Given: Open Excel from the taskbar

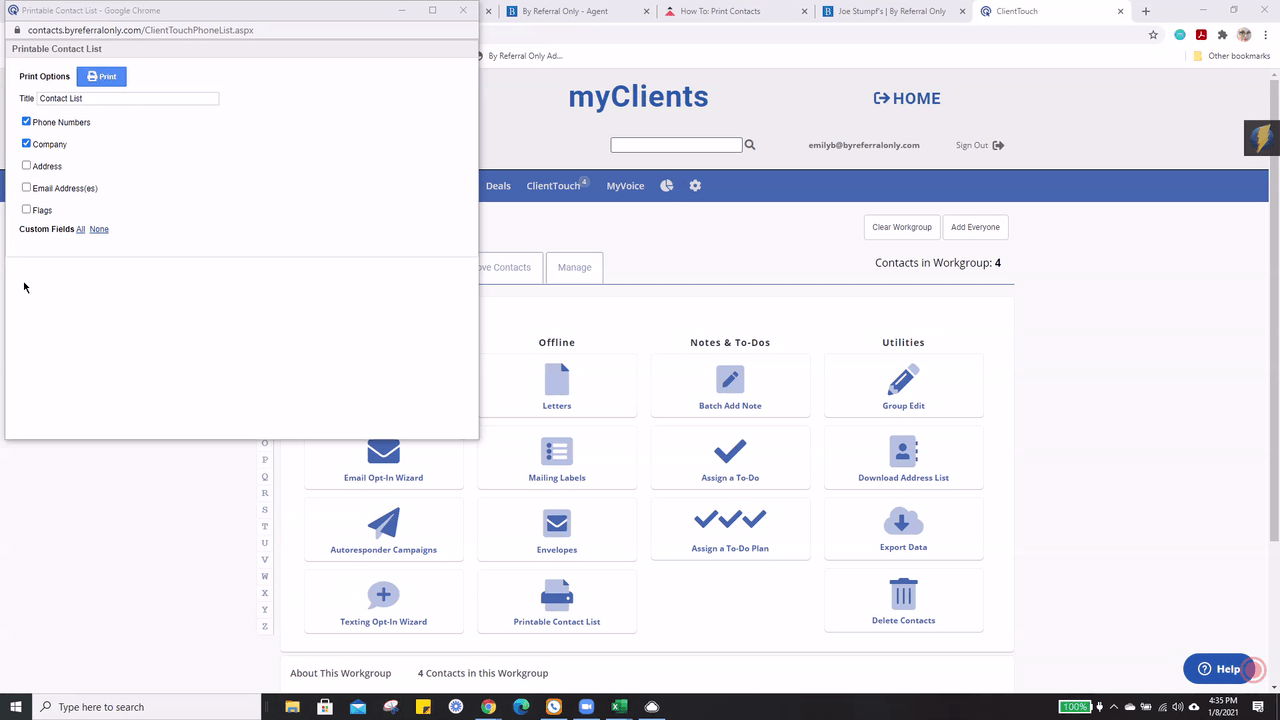Looking at the screenshot, I should [x=619, y=706].
